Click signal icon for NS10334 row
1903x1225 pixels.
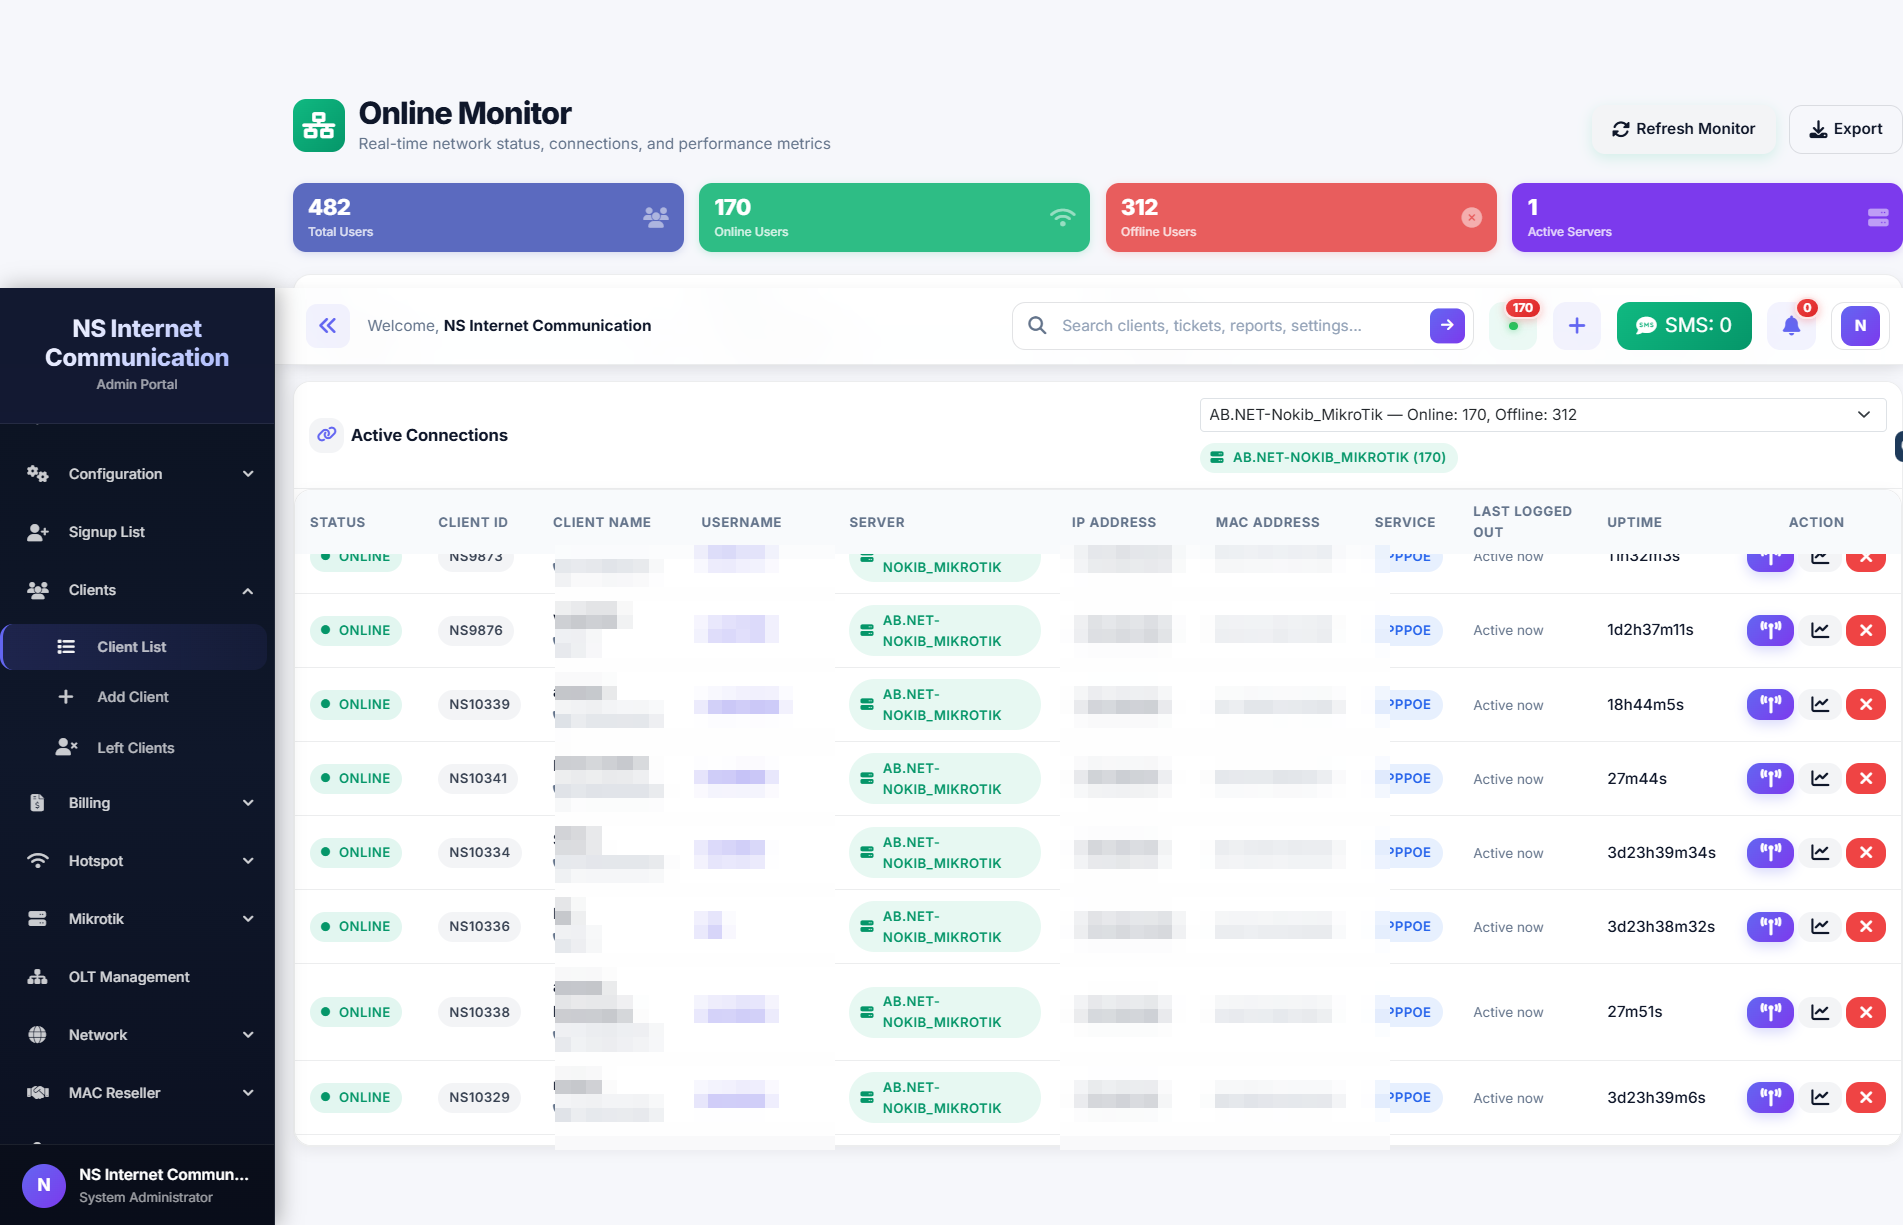(x=1770, y=852)
